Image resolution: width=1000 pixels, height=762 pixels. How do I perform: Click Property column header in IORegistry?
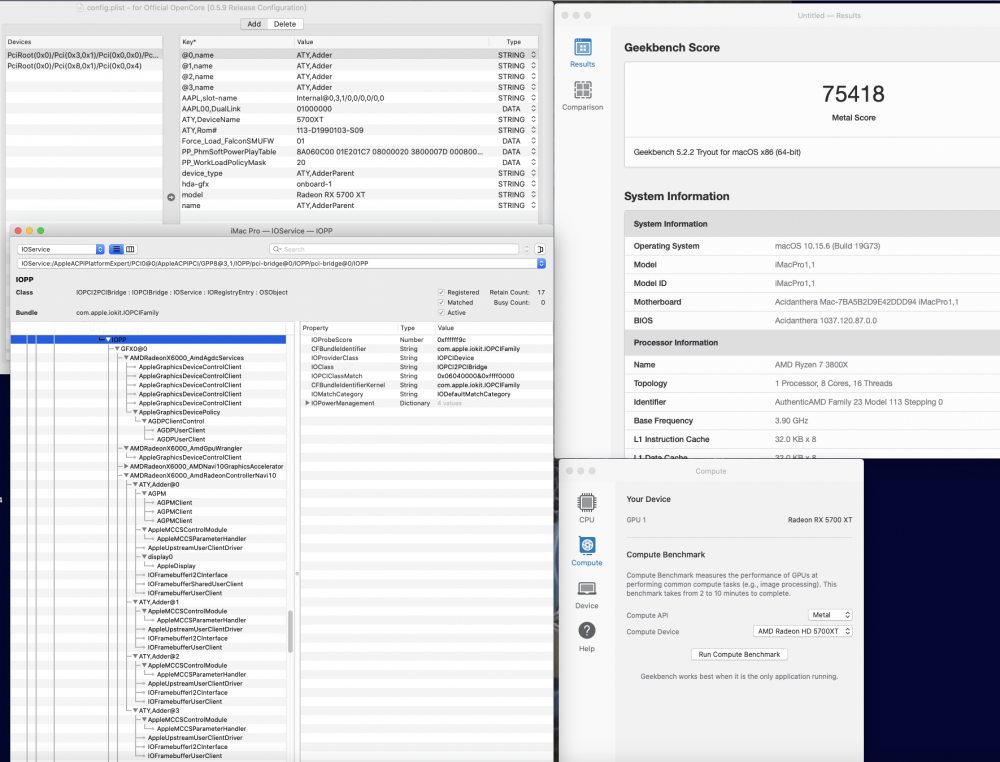point(349,328)
